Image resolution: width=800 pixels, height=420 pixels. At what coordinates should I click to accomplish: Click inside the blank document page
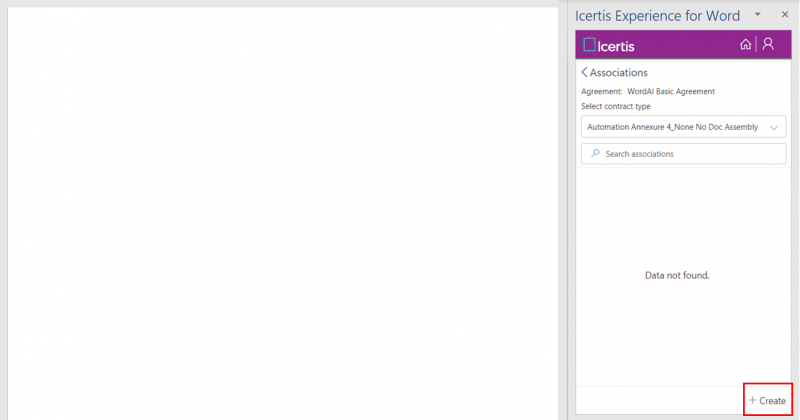pyautogui.click(x=283, y=210)
